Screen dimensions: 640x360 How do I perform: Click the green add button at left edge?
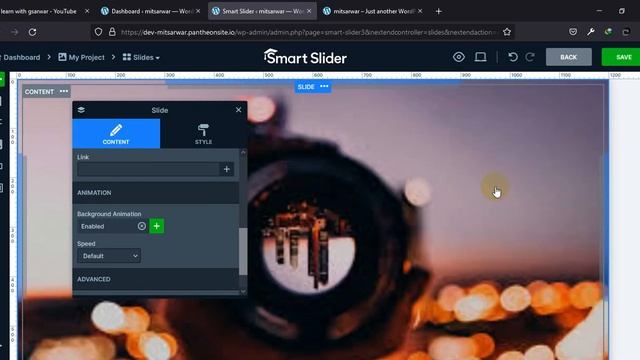click(x=2, y=80)
